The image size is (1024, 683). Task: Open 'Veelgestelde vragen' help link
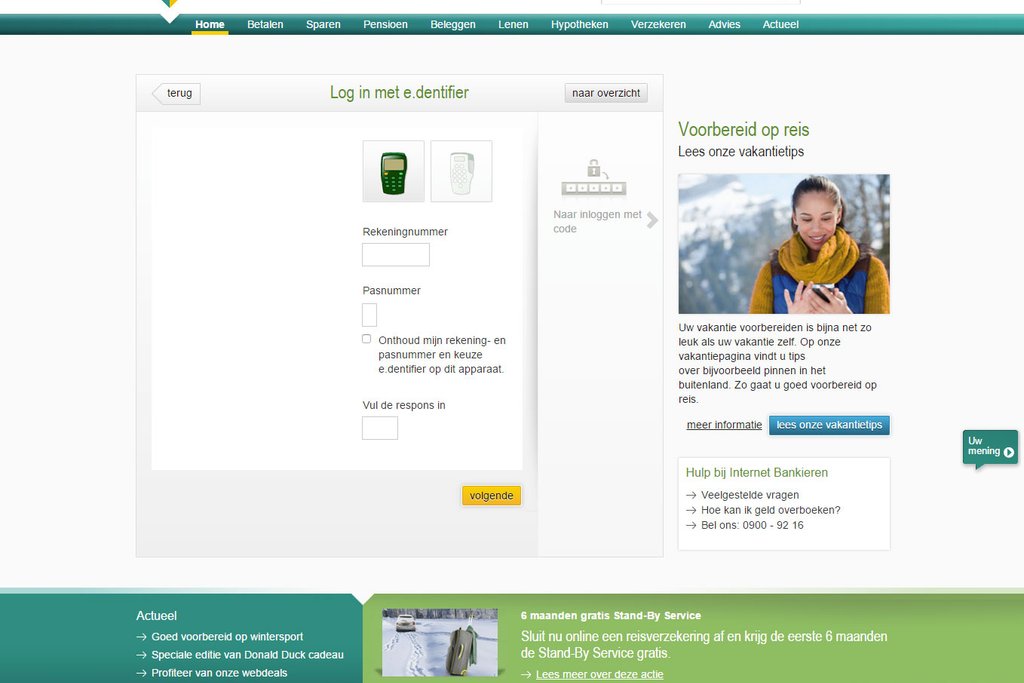[750, 495]
